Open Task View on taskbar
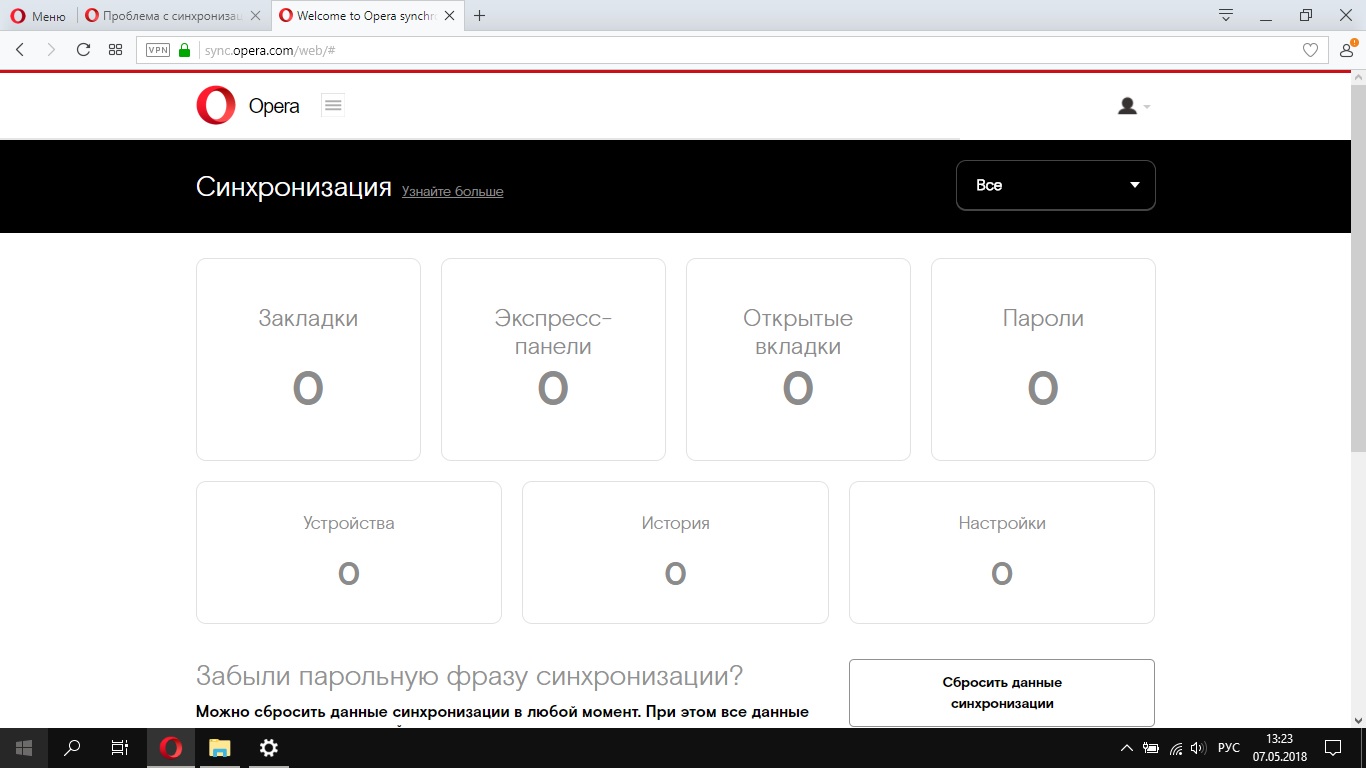1366x768 pixels. coord(120,747)
